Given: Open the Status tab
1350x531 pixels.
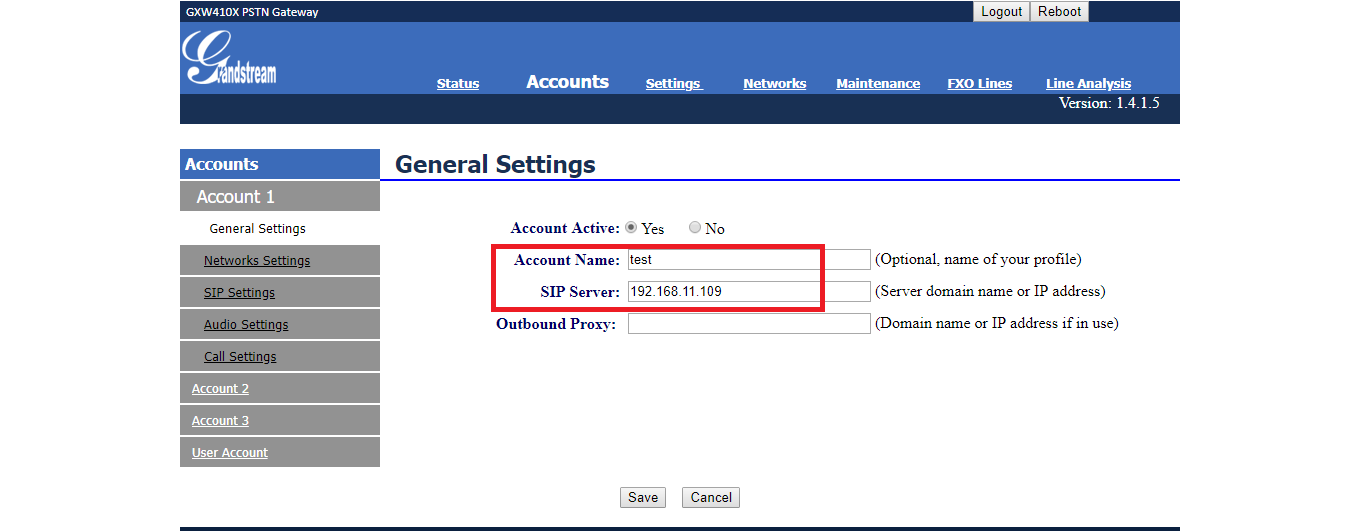Looking at the screenshot, I should [x=458, y=84].
